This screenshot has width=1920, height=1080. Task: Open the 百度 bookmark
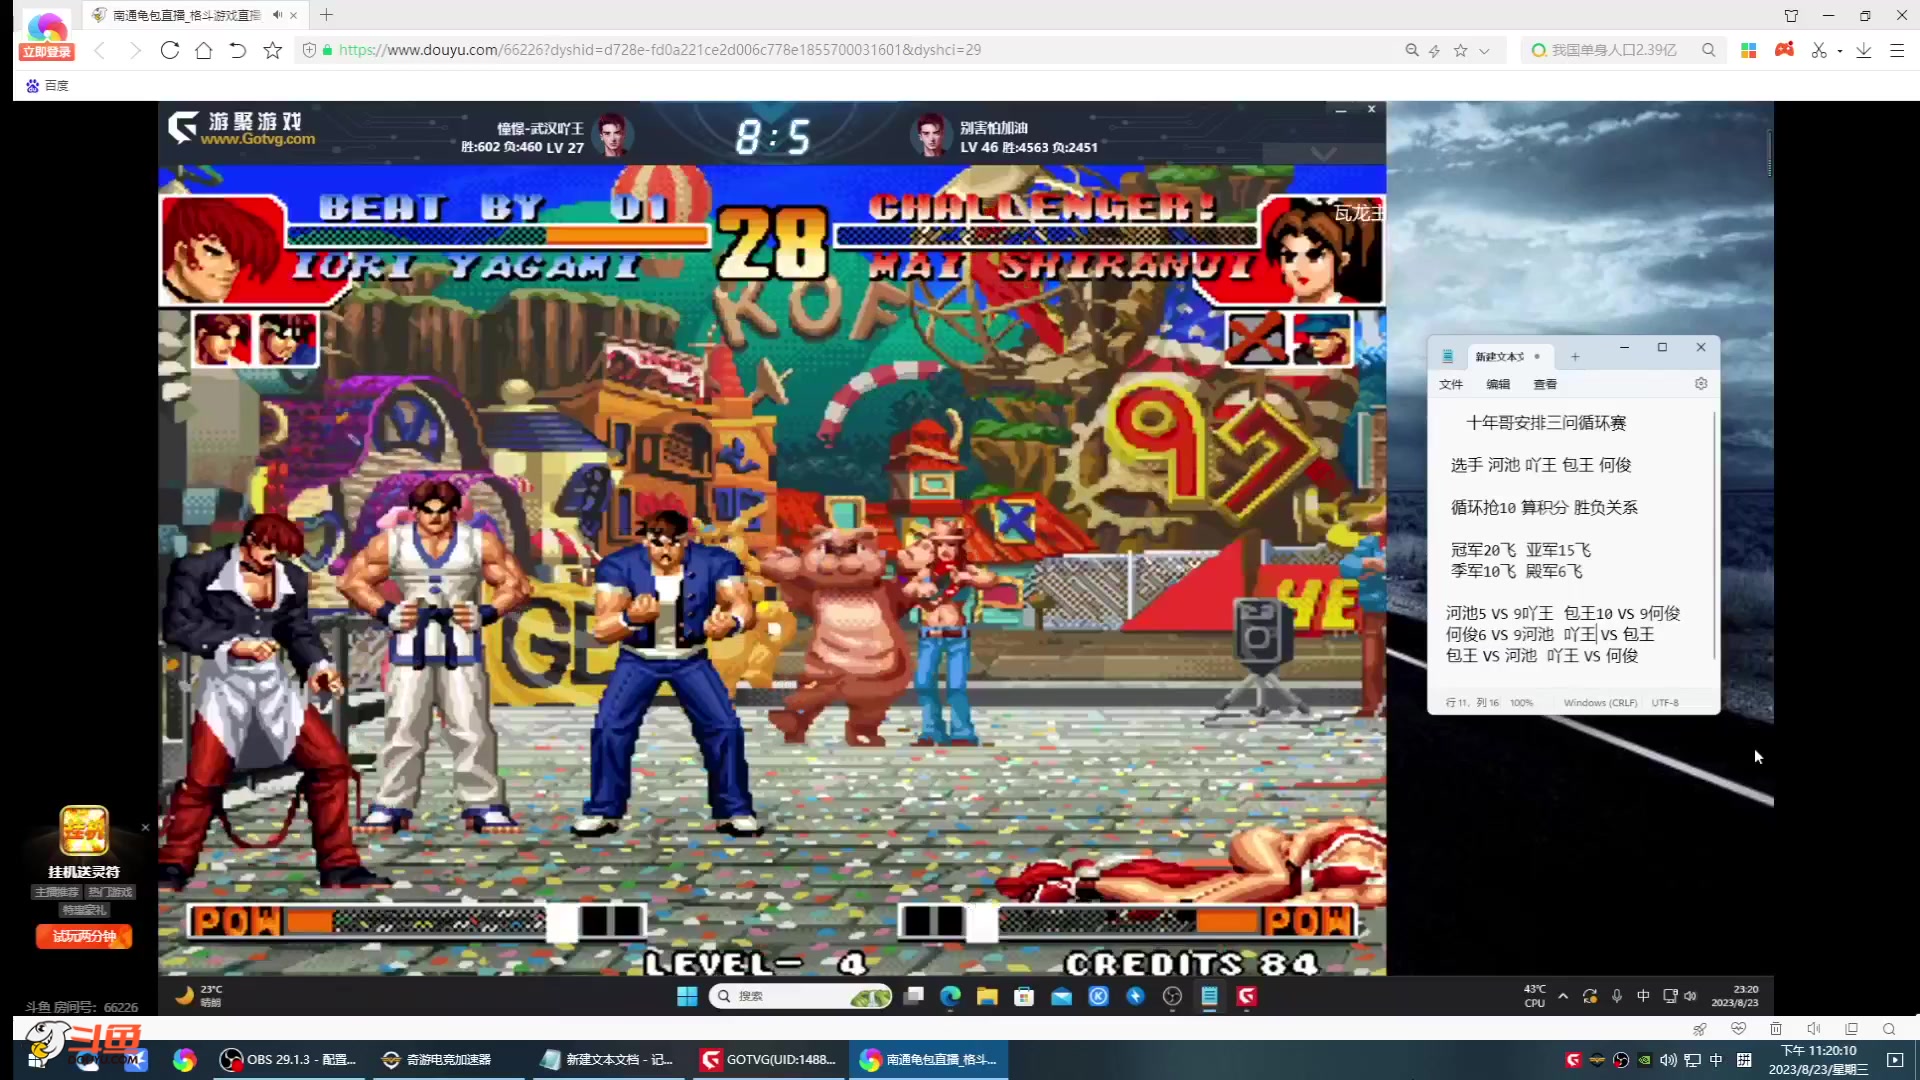(x=48, y=86)
